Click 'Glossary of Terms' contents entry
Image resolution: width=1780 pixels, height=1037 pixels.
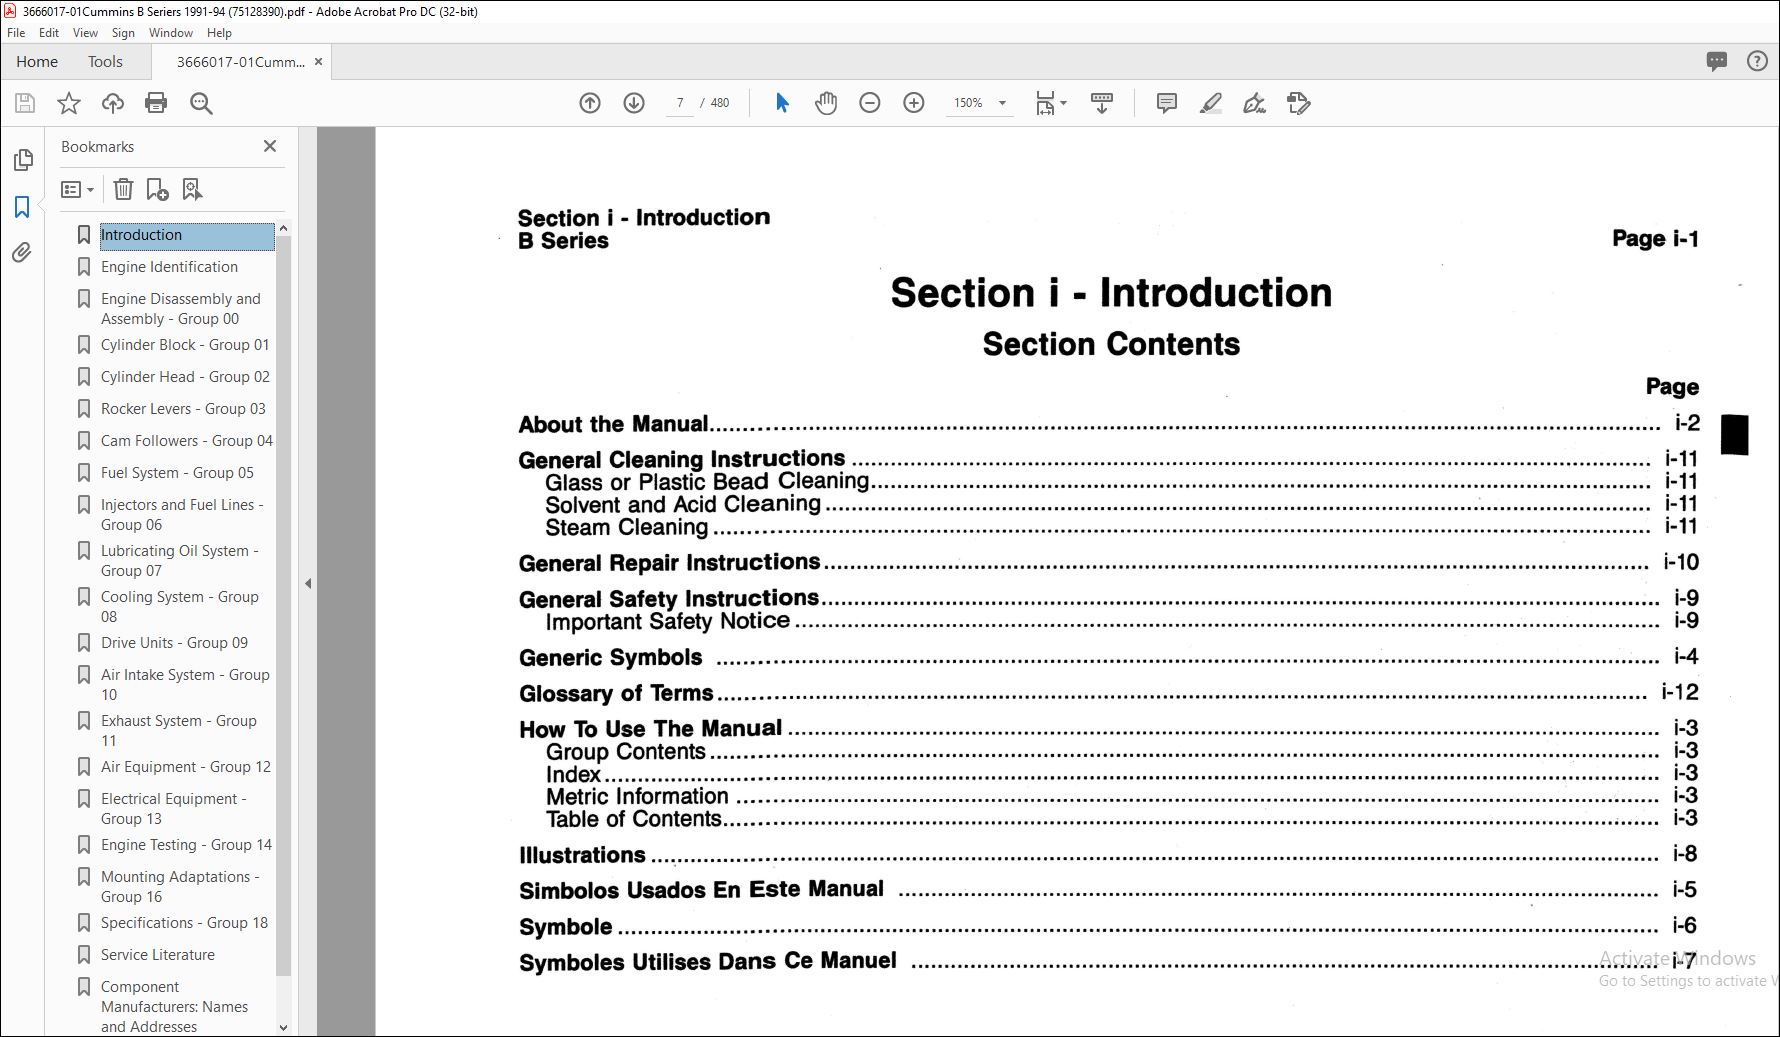click(616, 693)
